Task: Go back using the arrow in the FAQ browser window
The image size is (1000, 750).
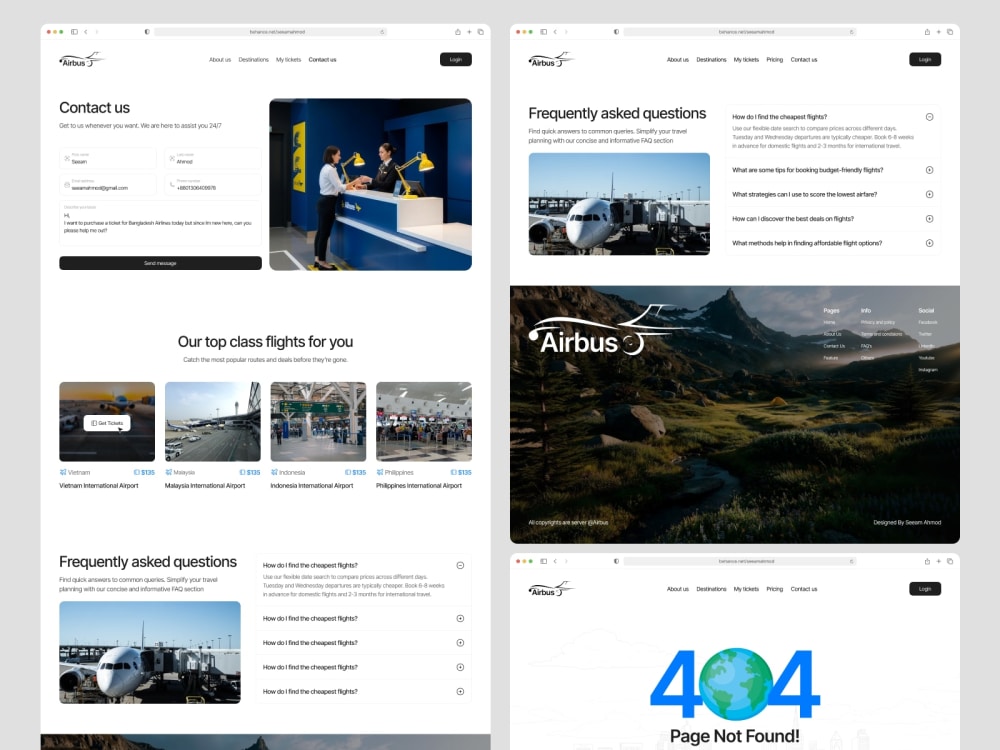Action: 555,31
